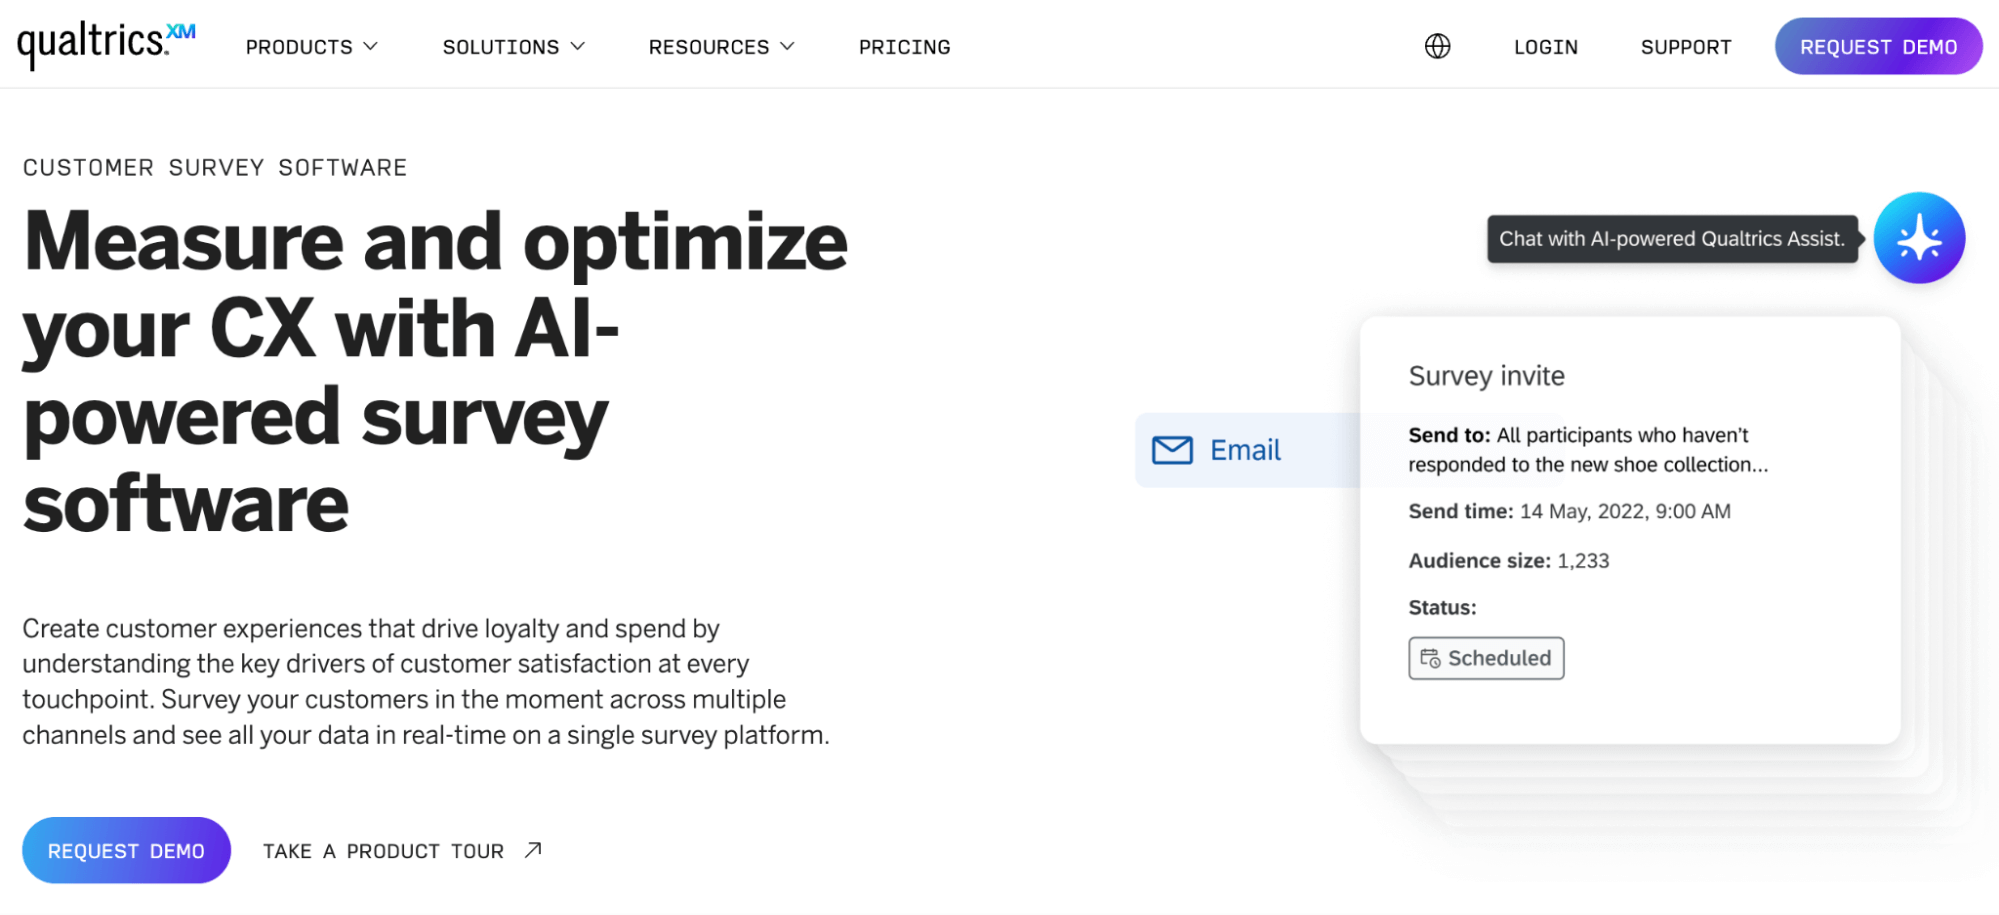Click the calendar icon in Scheduled status
Image resolution: width=1999 pixels, height=915 pixels.
[x=1430, y=658]
